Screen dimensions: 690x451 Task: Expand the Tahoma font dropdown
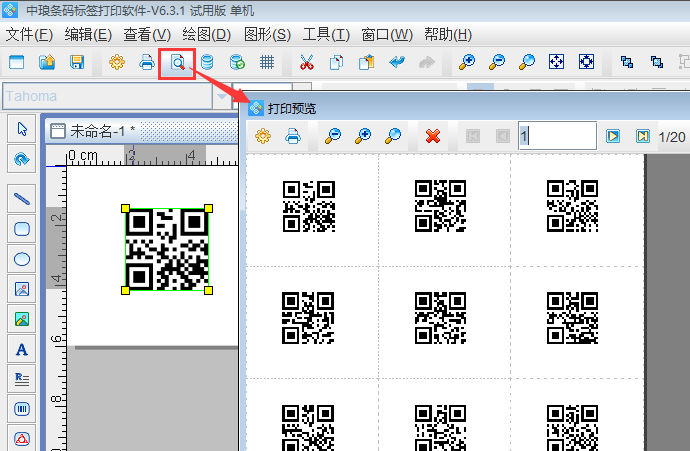221,97
